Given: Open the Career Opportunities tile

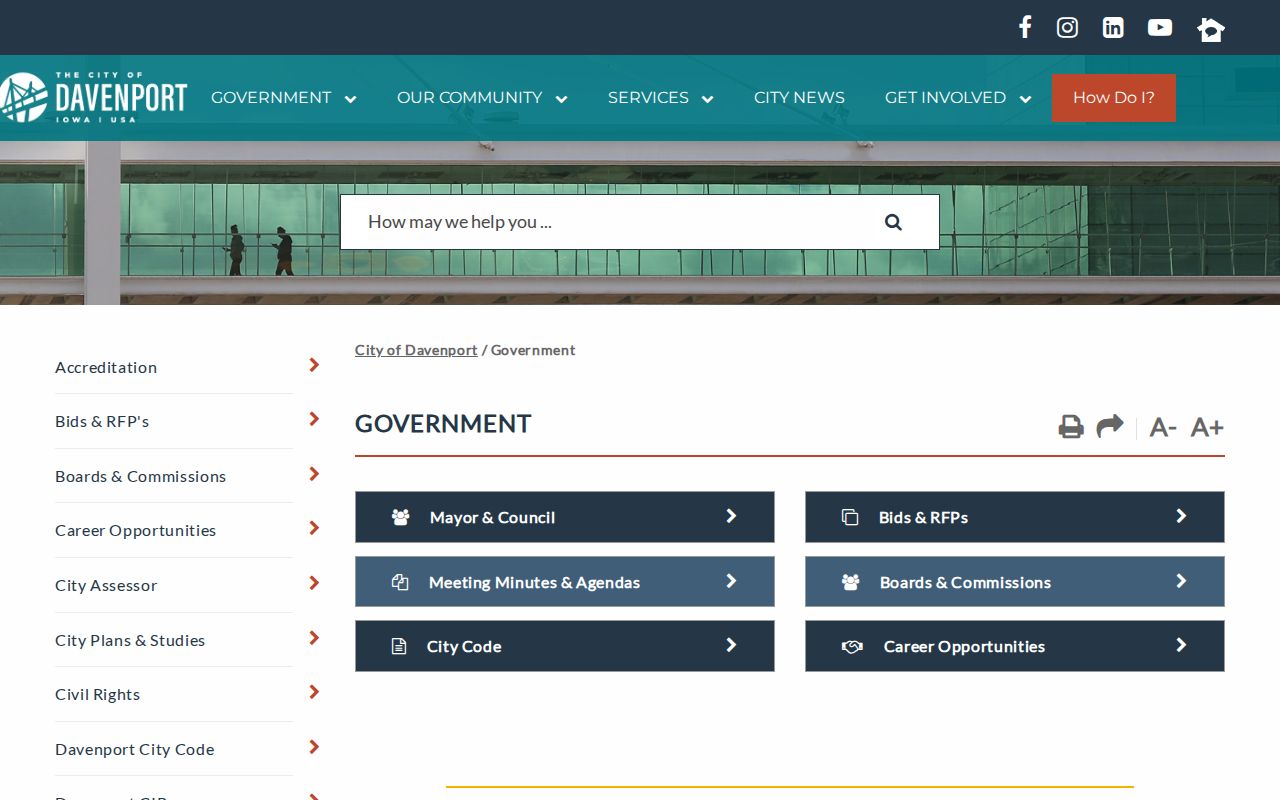Looking at the screenshot, I should point(1015,646).
